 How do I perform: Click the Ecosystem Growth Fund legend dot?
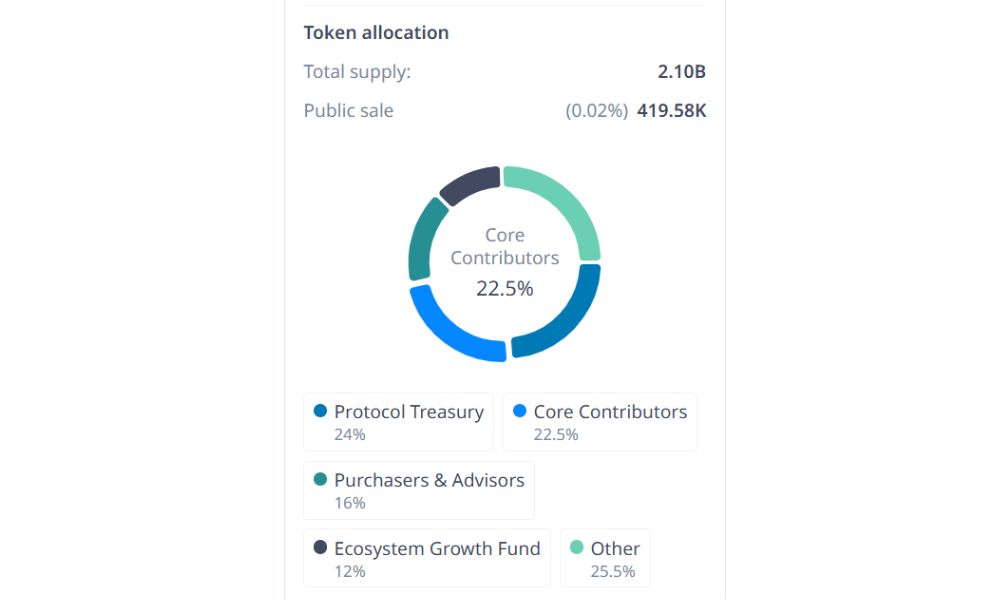click(x=319, y=547)
